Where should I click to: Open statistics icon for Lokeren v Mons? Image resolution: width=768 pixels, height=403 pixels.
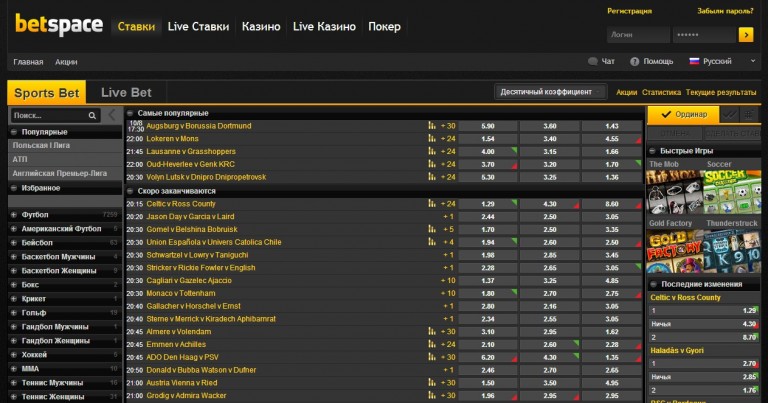tap(432, 139)
